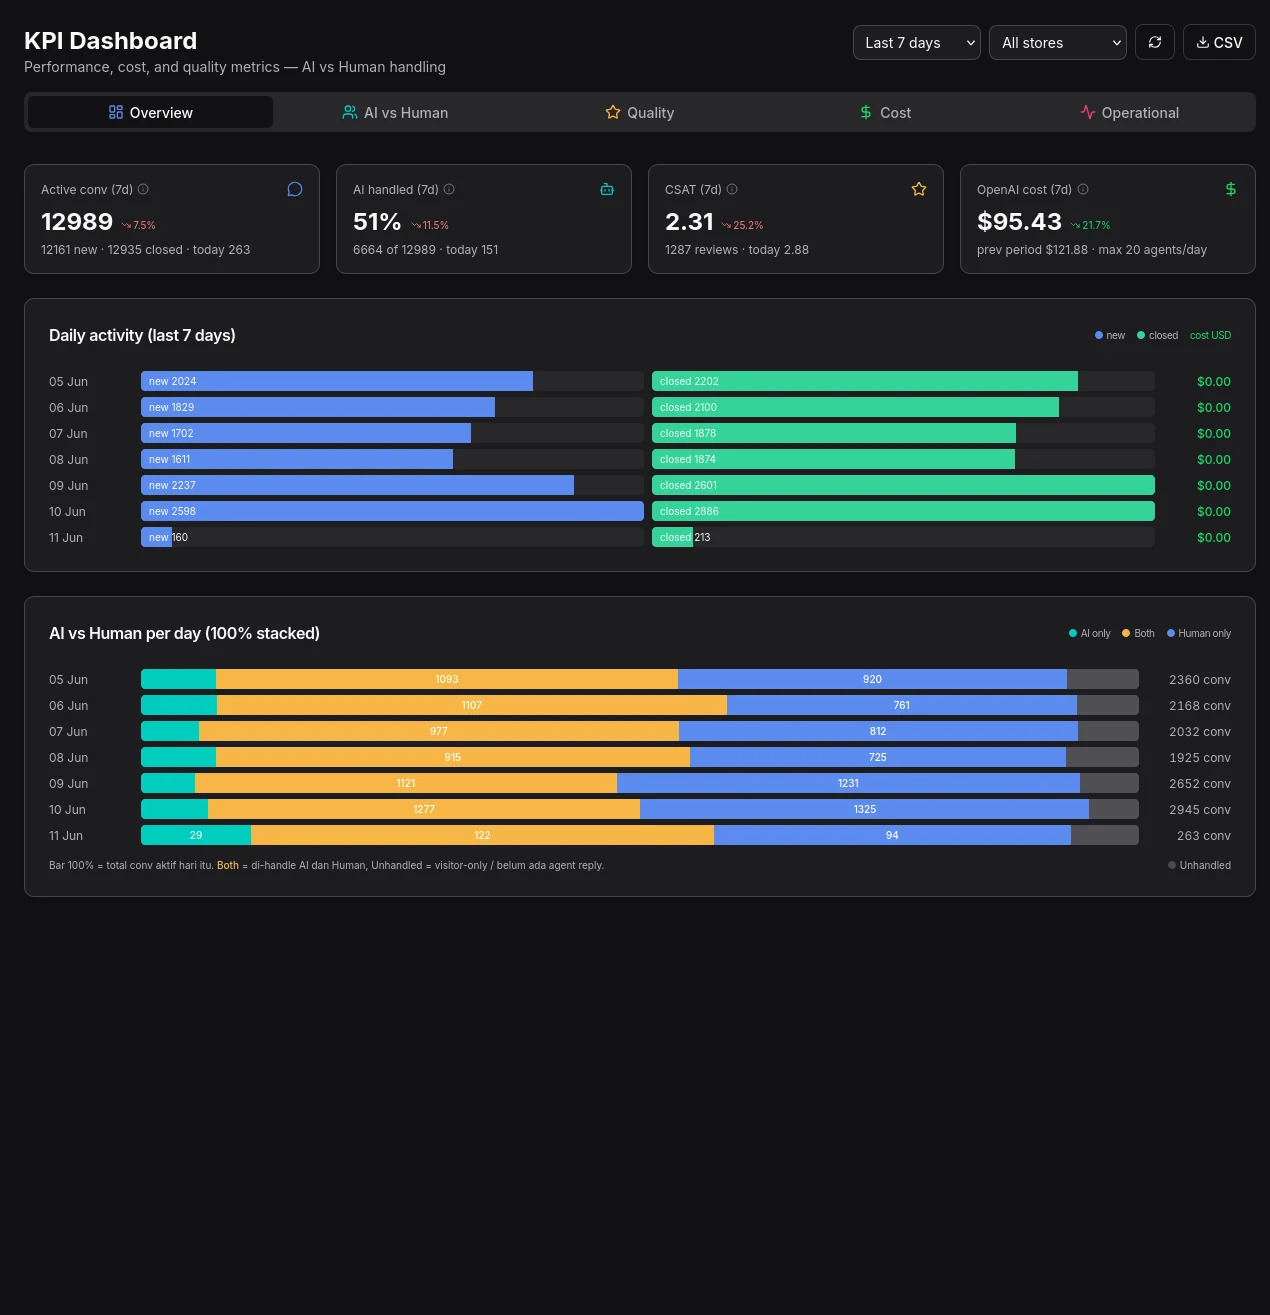This screenshot has height=1315, width=1270.
Task: Click the pulse icon on Operational tab
Action: (x=1088, y=112)
